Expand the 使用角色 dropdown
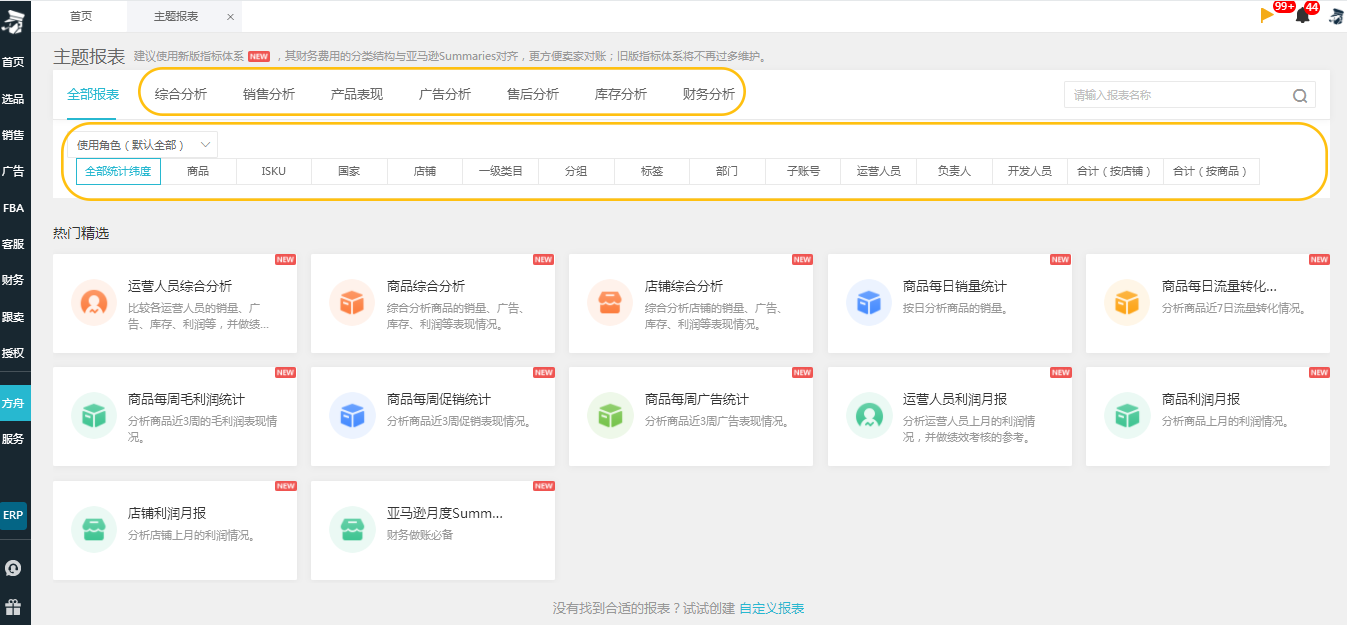The image size is (1347, 625). (145, 145)
